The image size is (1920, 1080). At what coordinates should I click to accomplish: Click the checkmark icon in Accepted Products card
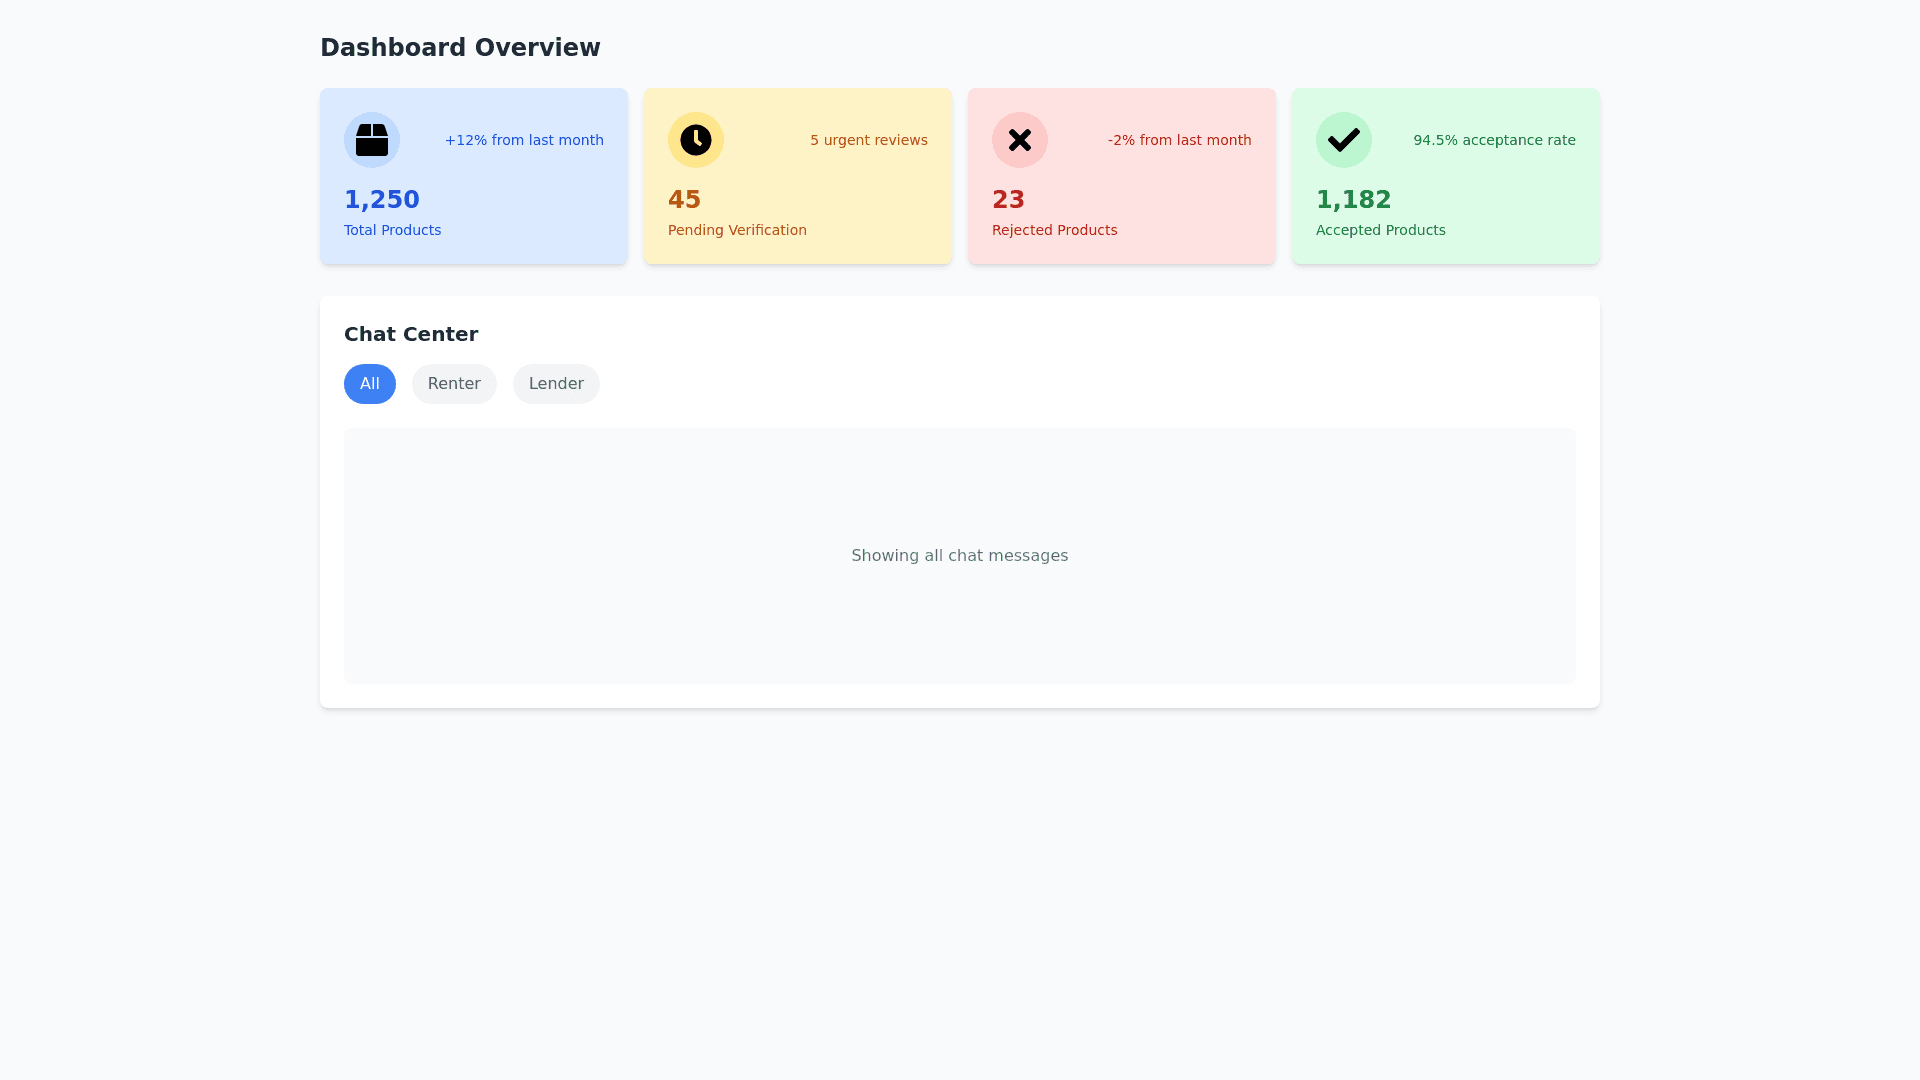1344,140
